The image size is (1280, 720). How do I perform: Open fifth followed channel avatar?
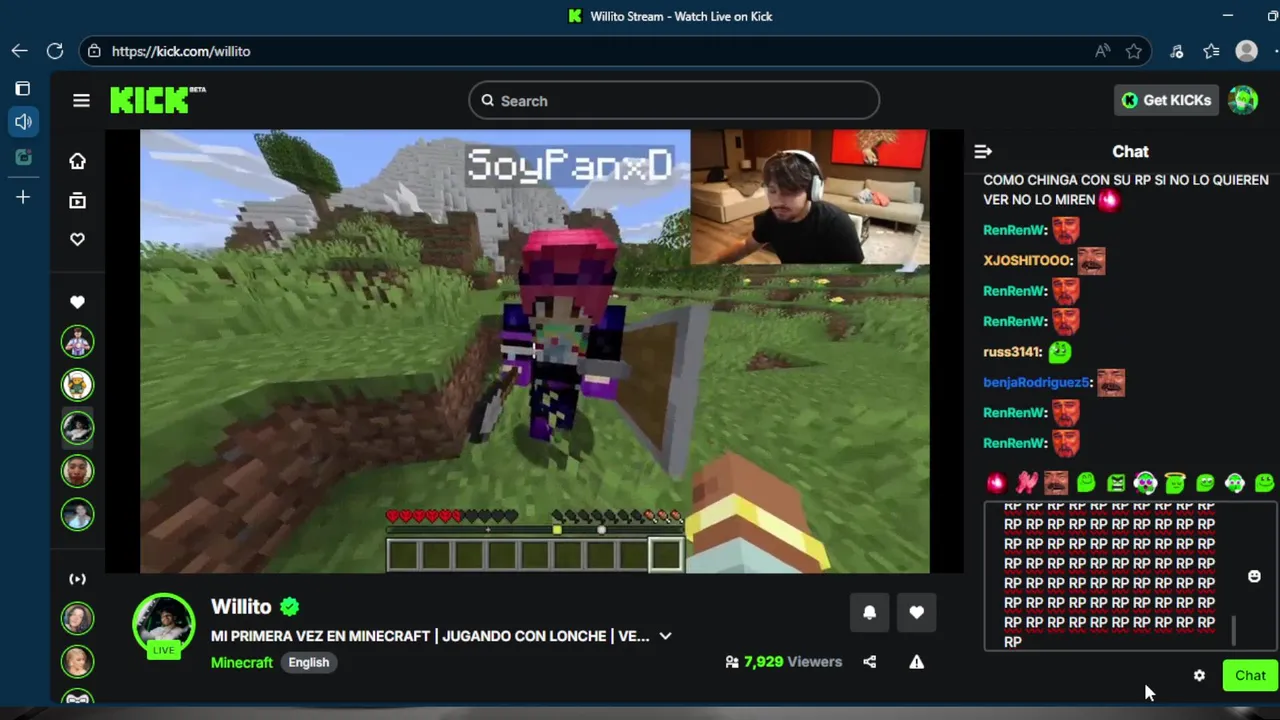[77, 514]
